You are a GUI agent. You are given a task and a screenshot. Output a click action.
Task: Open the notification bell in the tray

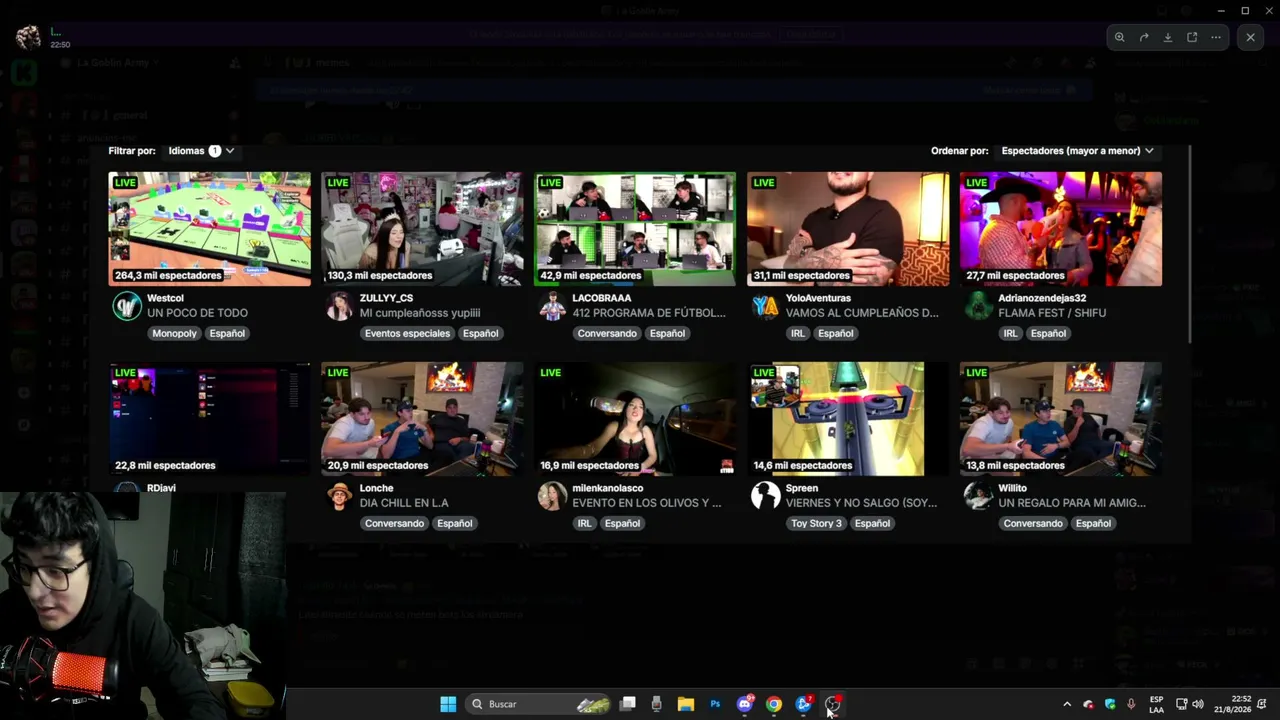[x=1262, y=704]
